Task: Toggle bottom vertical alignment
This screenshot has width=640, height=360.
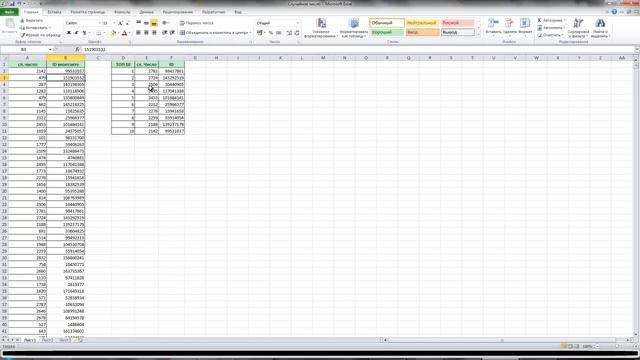Action: click(x=154, y=23)
